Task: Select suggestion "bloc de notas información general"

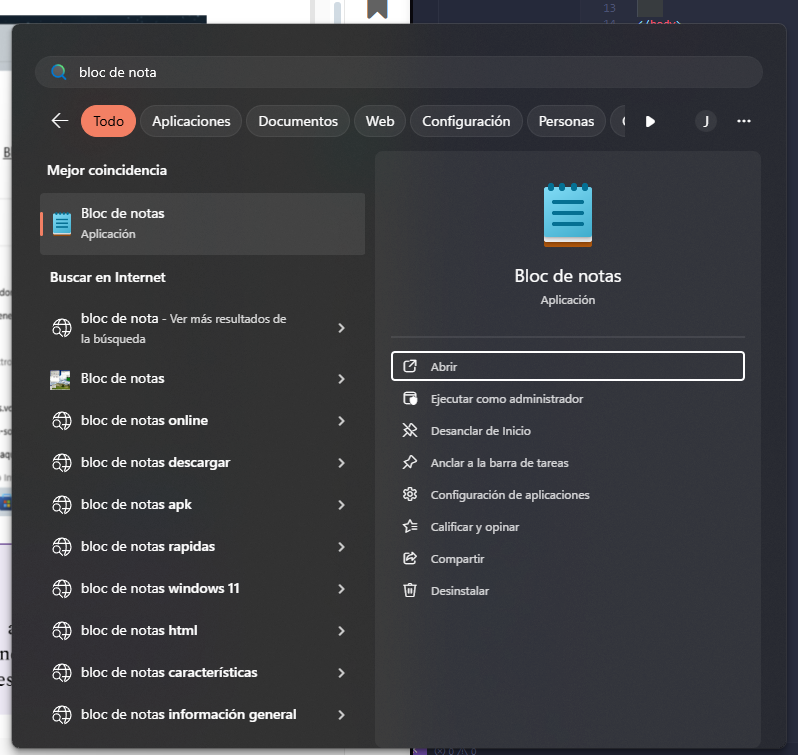Action: pyautogui.click(x=202, y=714)
